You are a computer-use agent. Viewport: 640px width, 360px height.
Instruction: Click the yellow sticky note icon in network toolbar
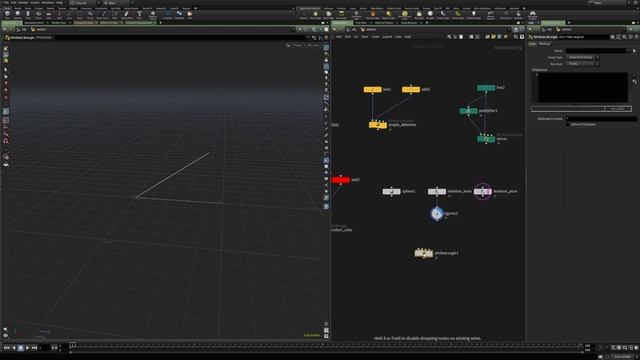click(493, 37)
